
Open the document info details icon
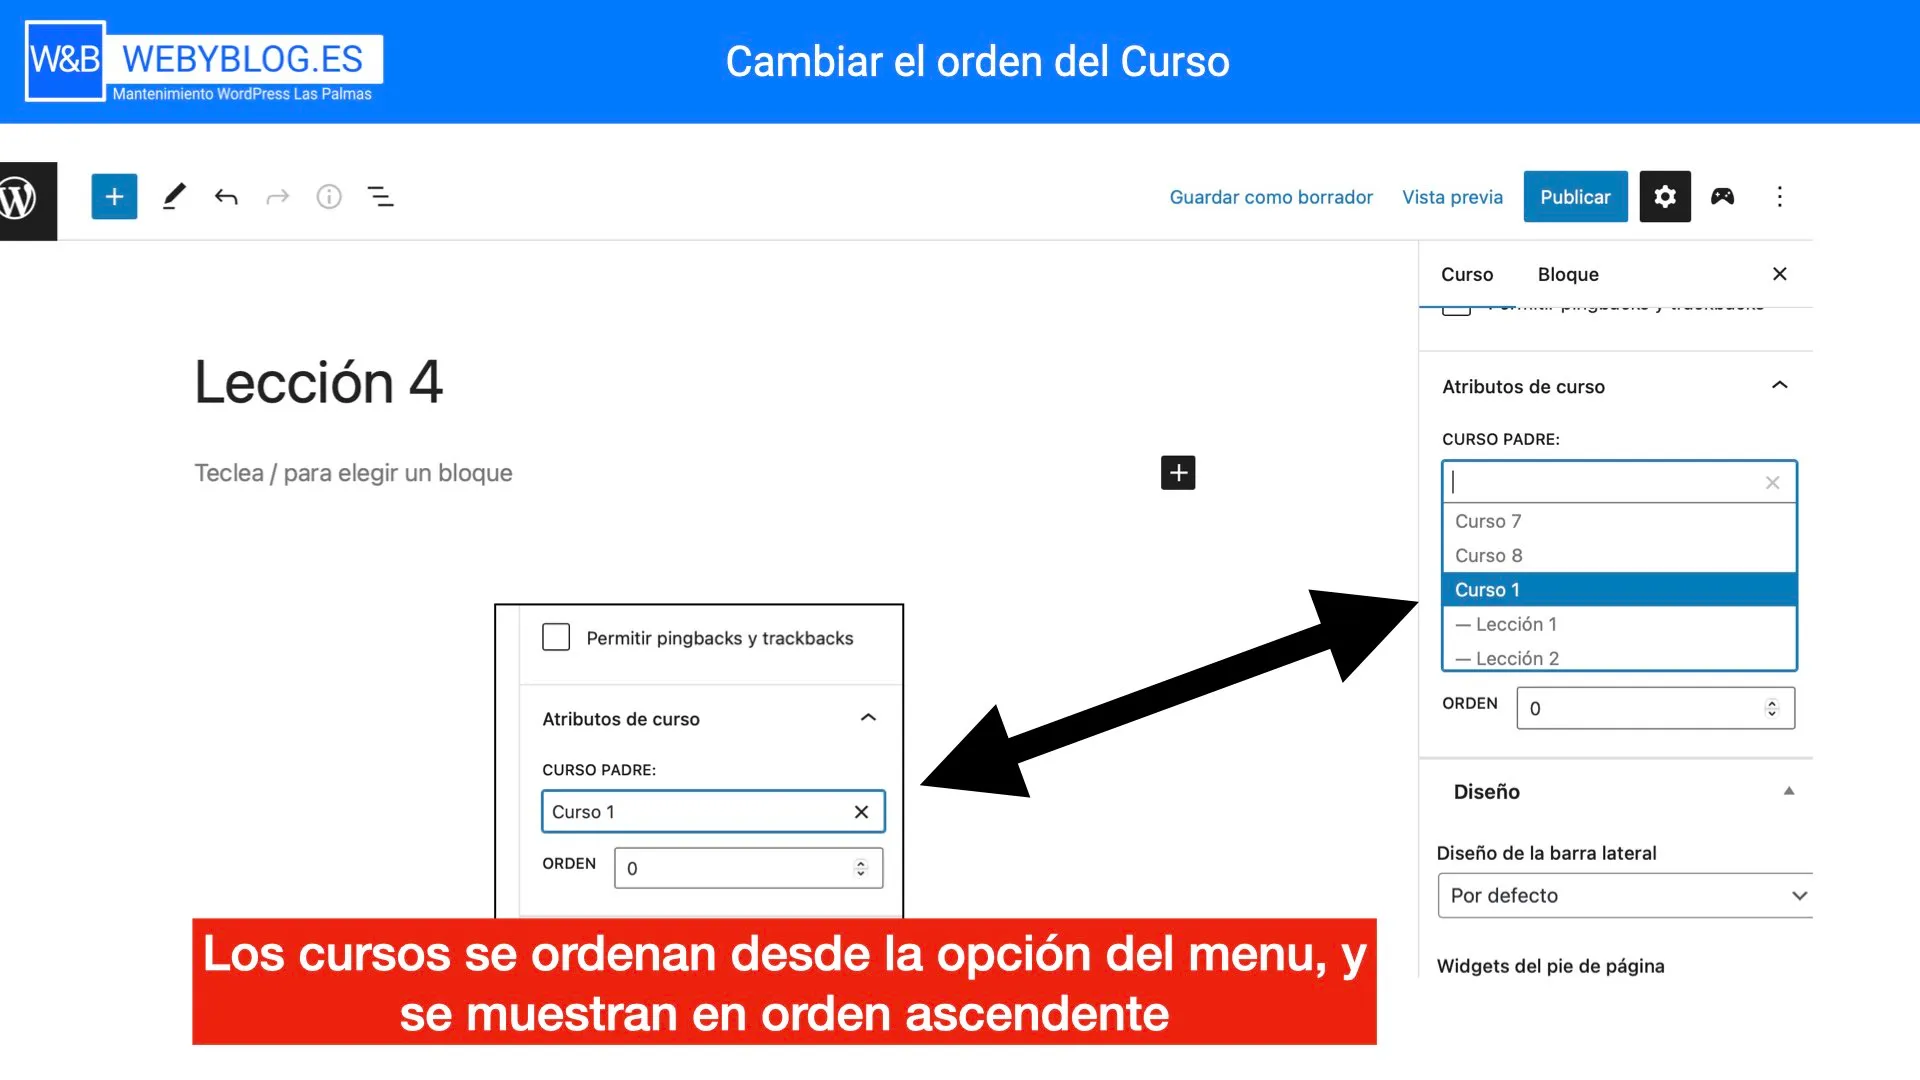point(329,197)
